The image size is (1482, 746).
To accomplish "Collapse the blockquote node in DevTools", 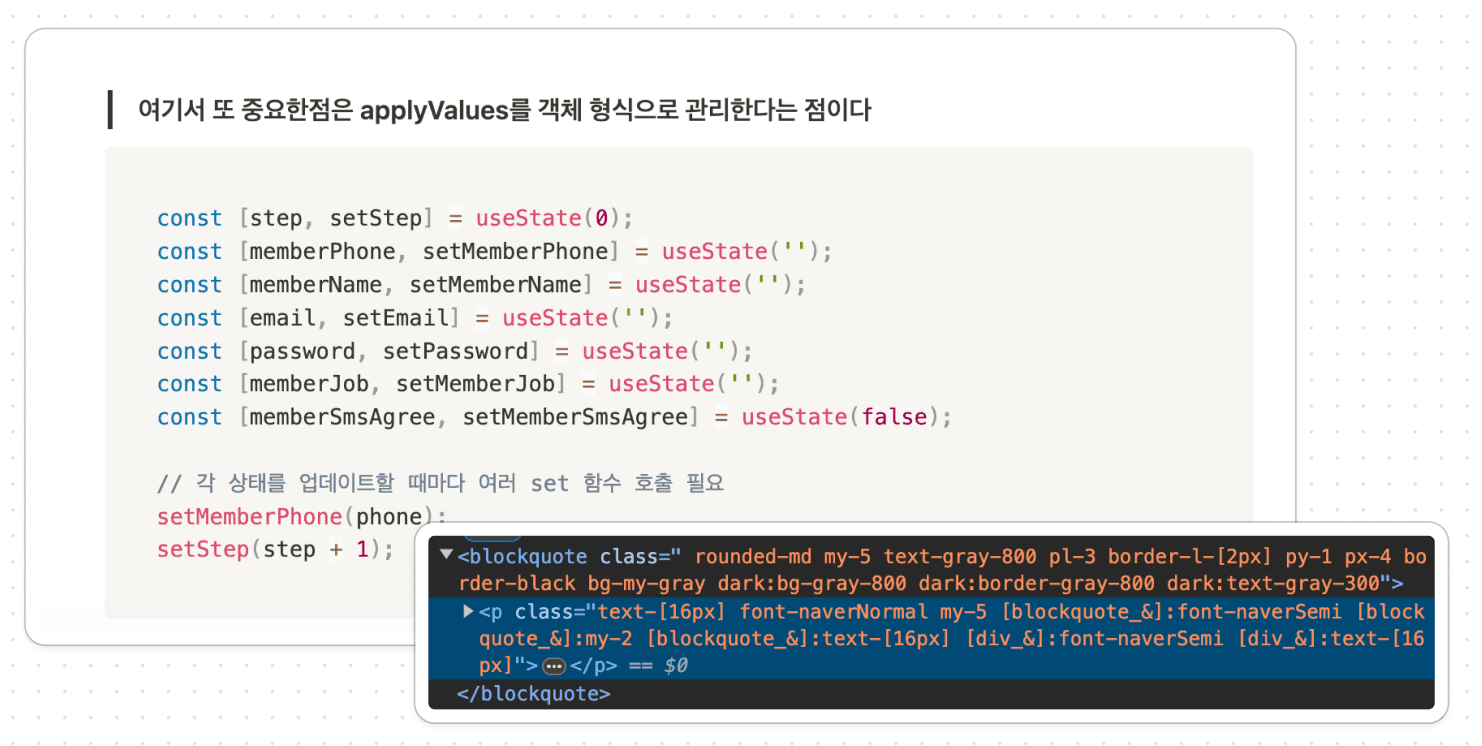I will click(446, 555).
